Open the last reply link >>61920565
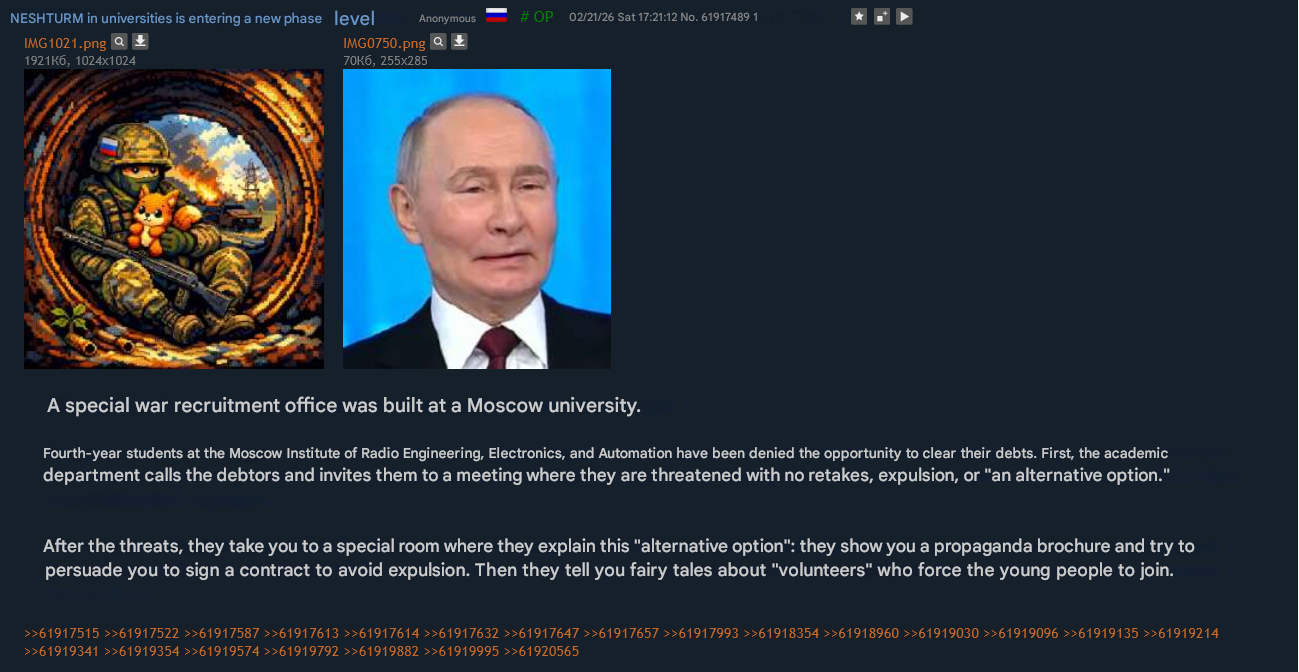The width and height of the screenshot is (1299, 672). pyautogui.click(x=541, y=651)
